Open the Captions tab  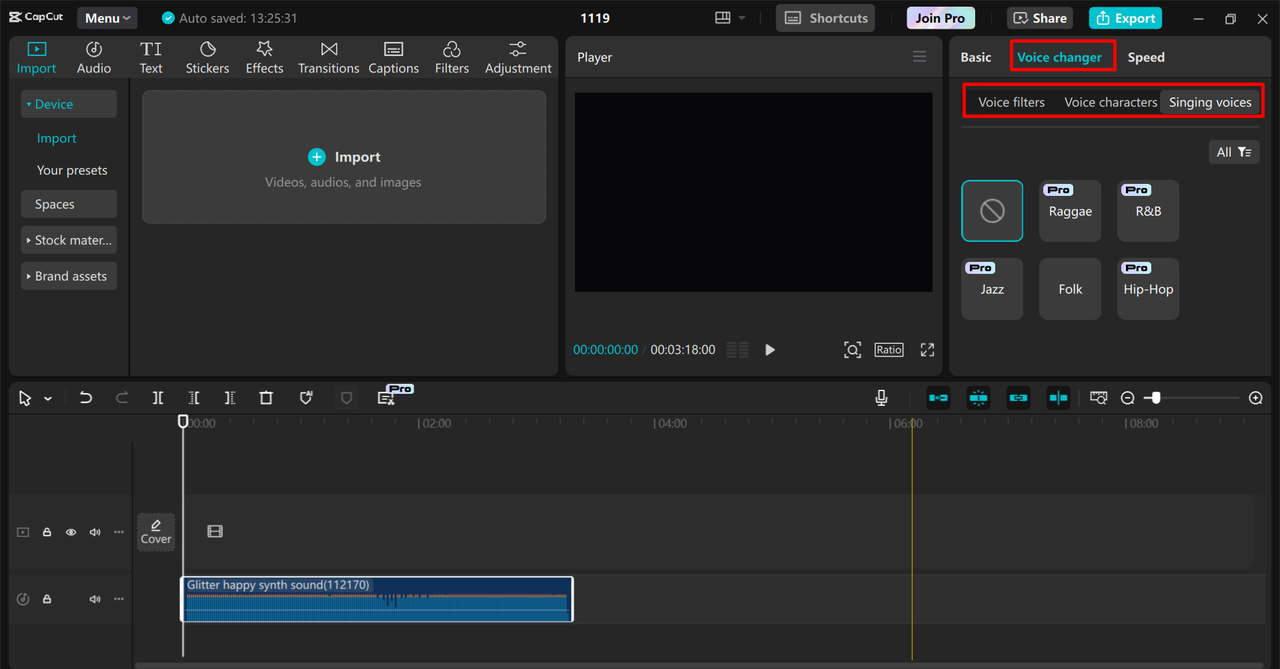pos(393,58)
